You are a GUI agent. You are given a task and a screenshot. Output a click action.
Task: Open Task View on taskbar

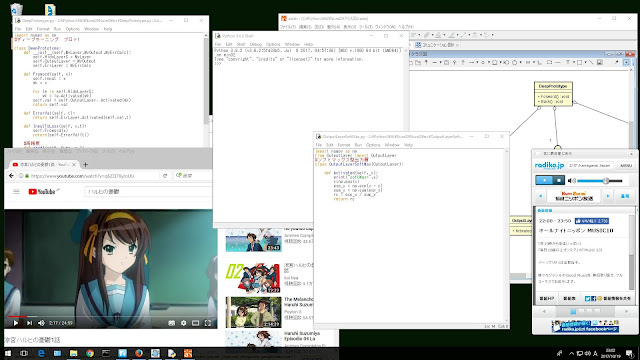click(24, 353)
